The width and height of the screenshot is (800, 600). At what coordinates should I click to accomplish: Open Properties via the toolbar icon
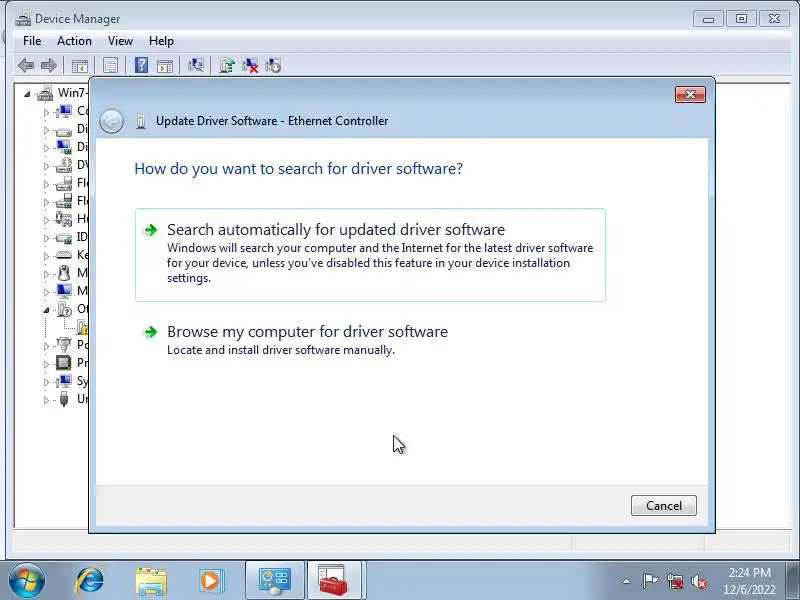coord(110,65)
